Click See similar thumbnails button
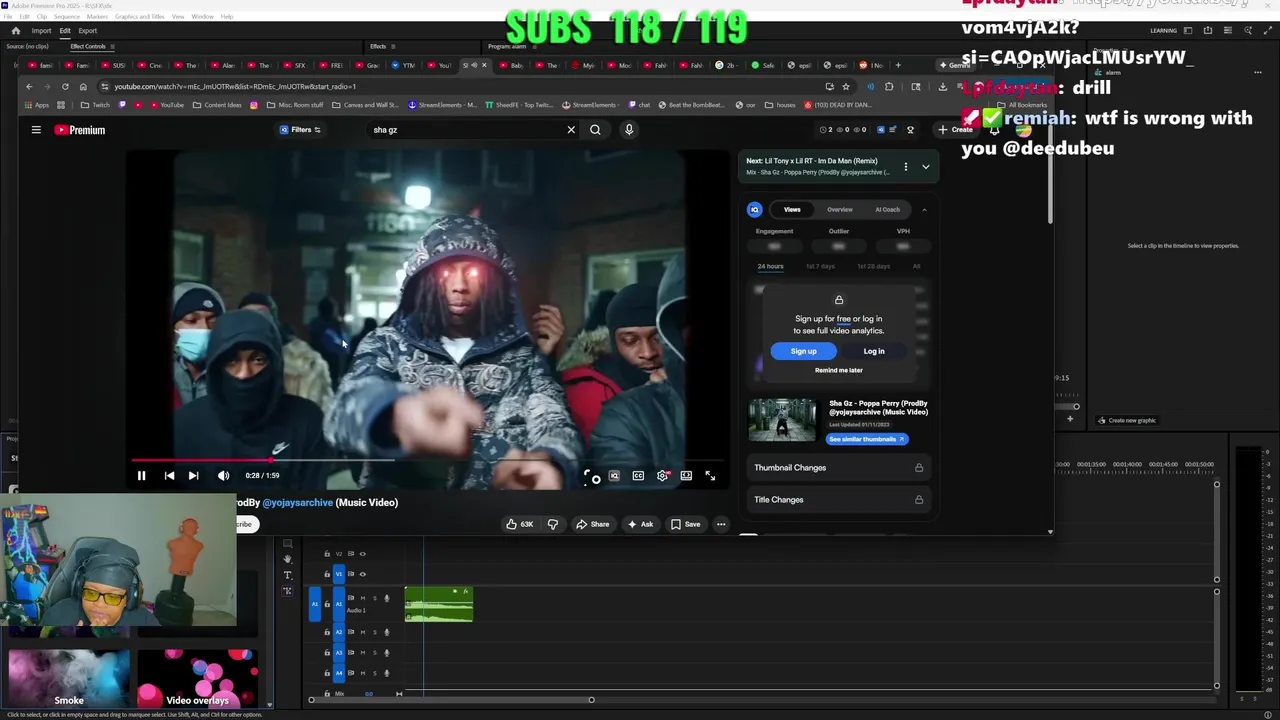 pos(867,439)
